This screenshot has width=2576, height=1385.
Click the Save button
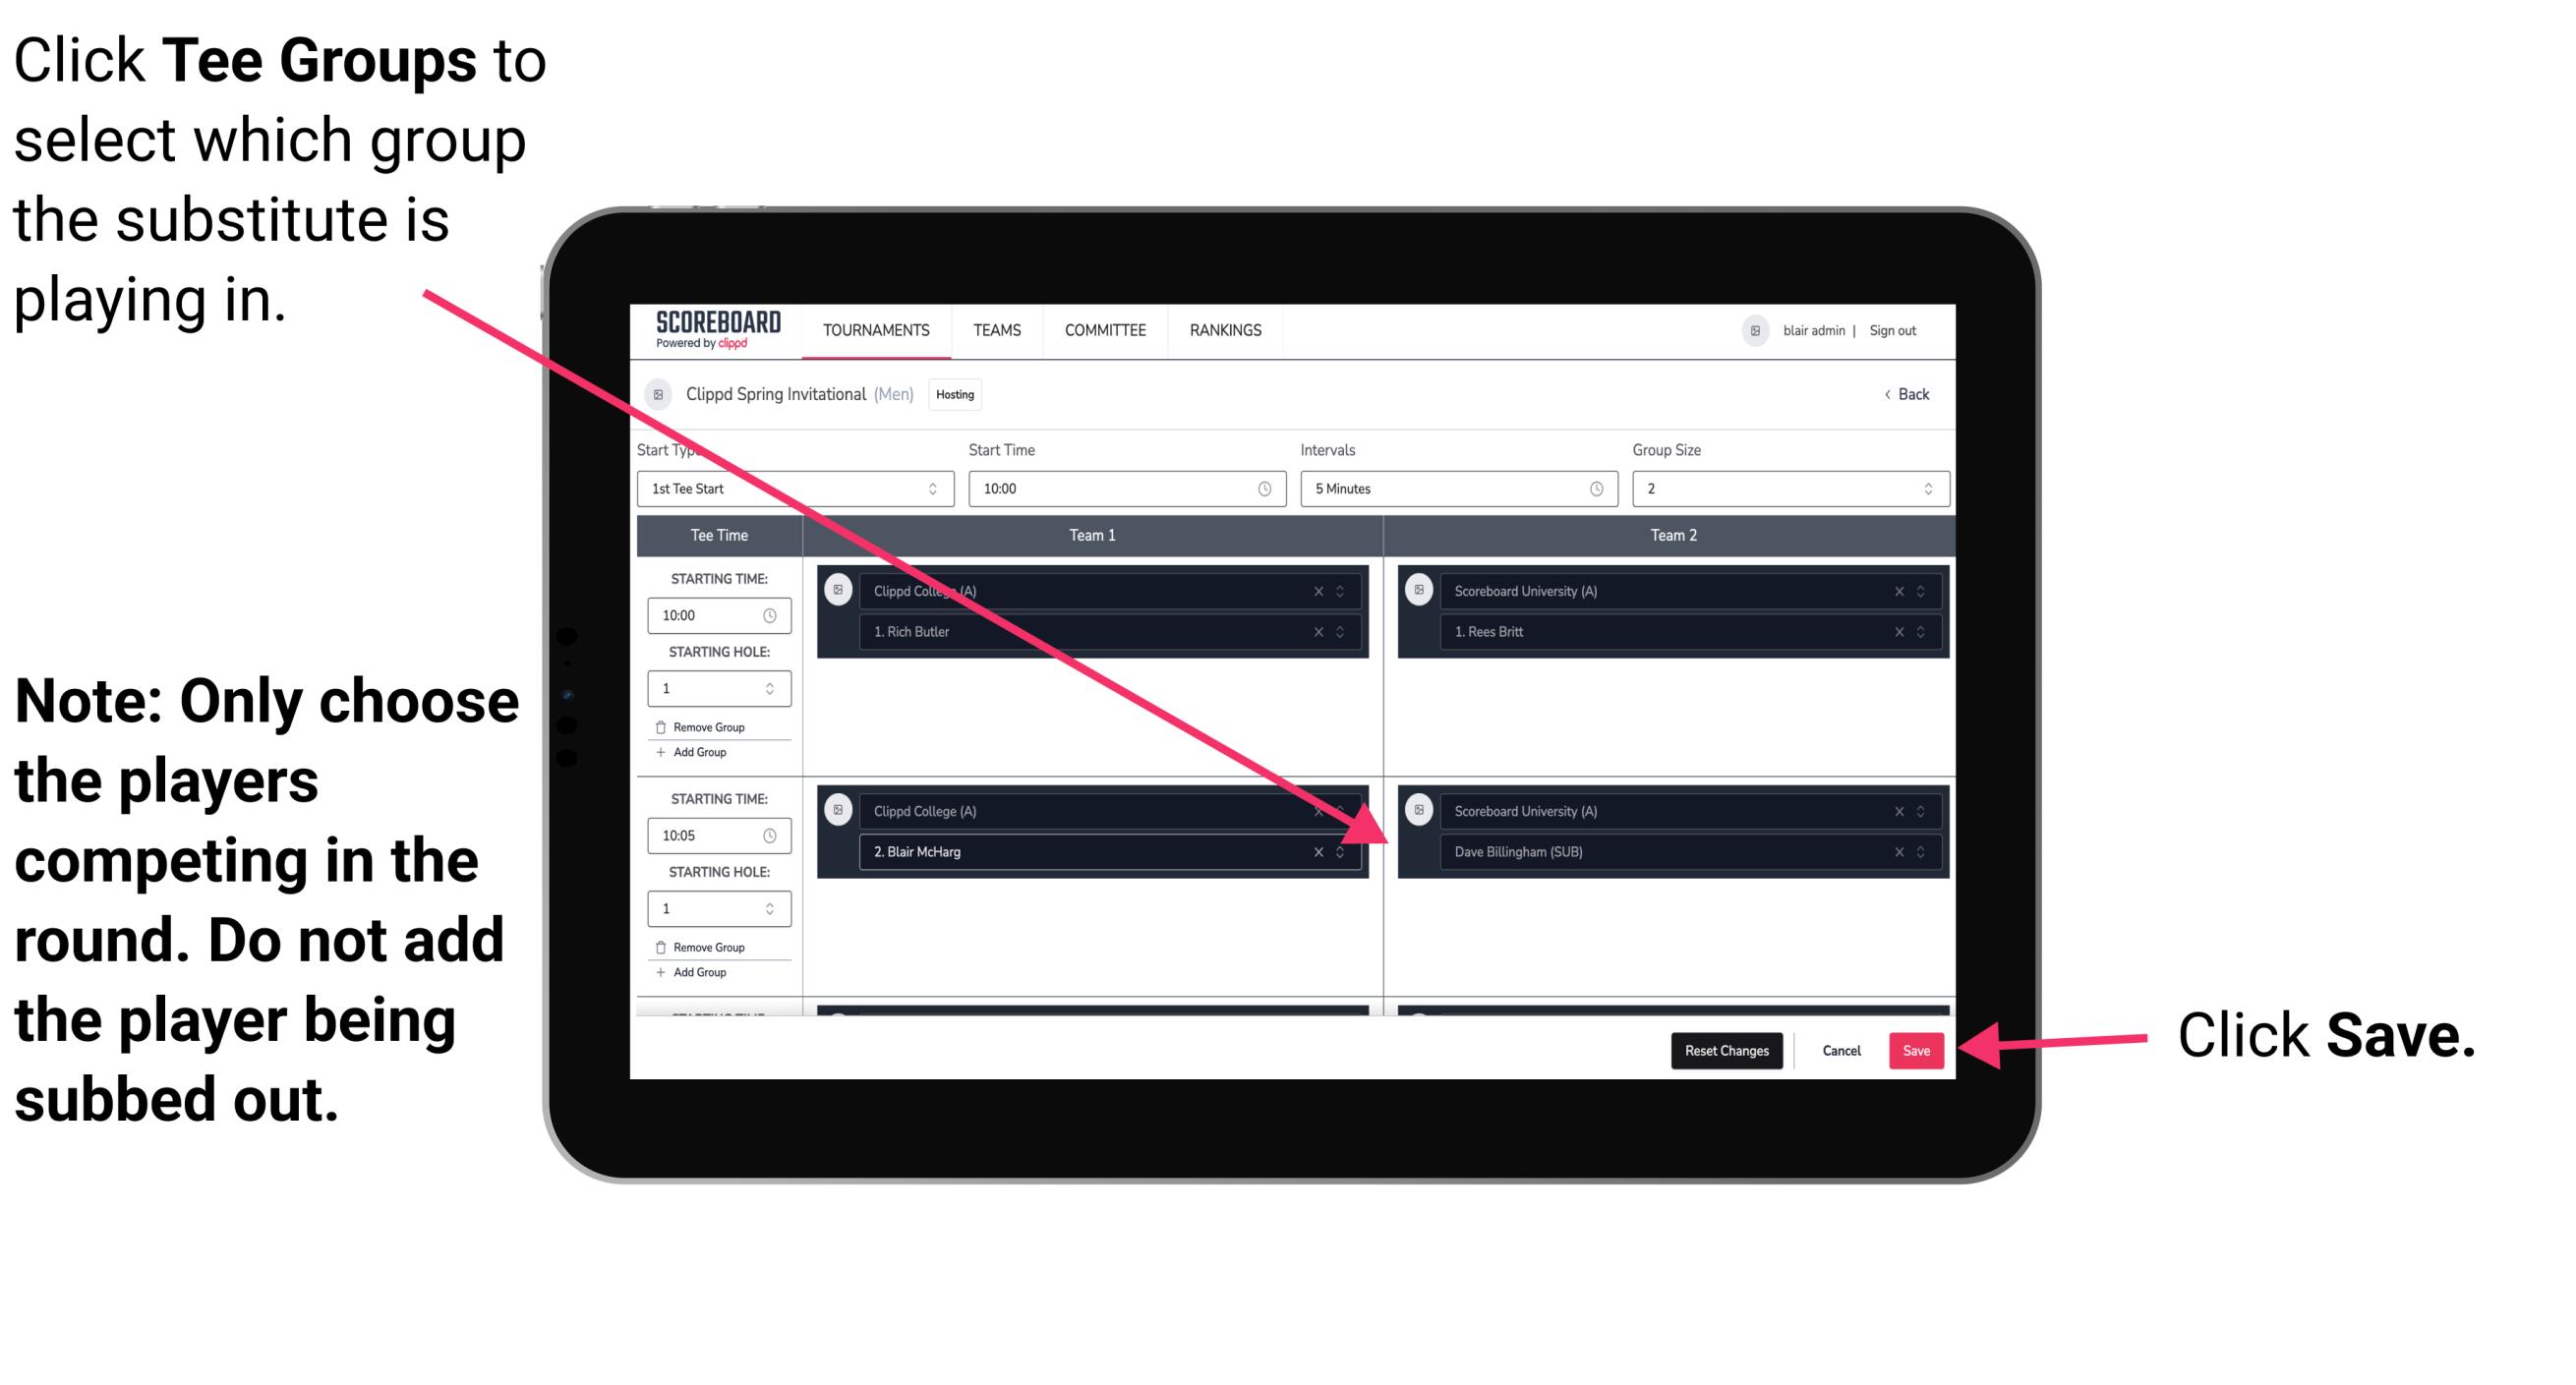pyautogui.click(x=1917, y=1049)
